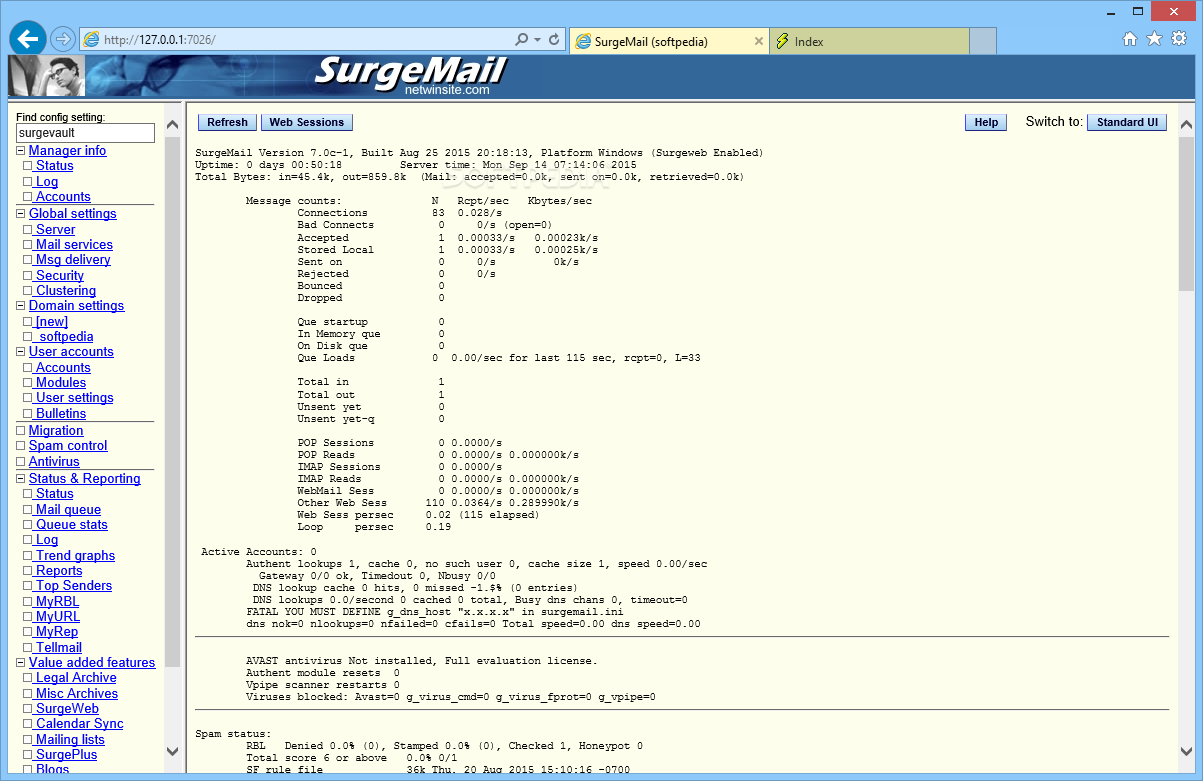Switch to the Index browser tab
This screenshot has width=1203, height=781.
(x=869, y=41)
